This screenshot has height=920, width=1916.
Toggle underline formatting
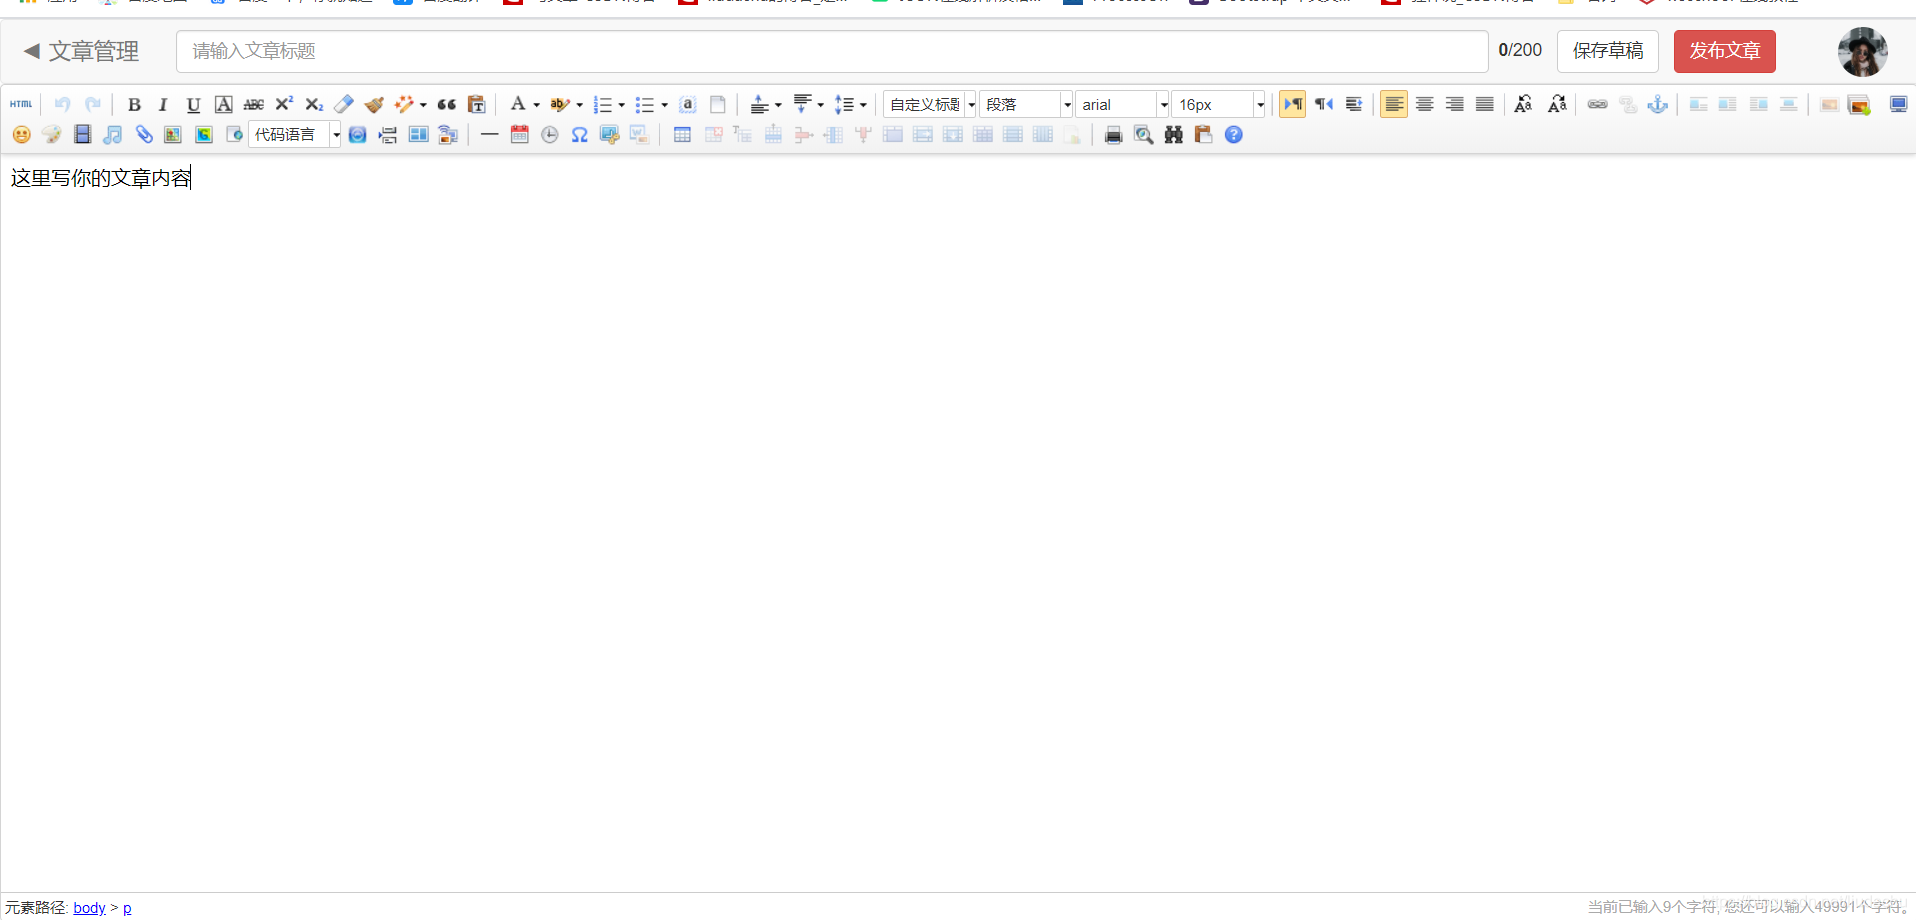click(x=193, y=104)
